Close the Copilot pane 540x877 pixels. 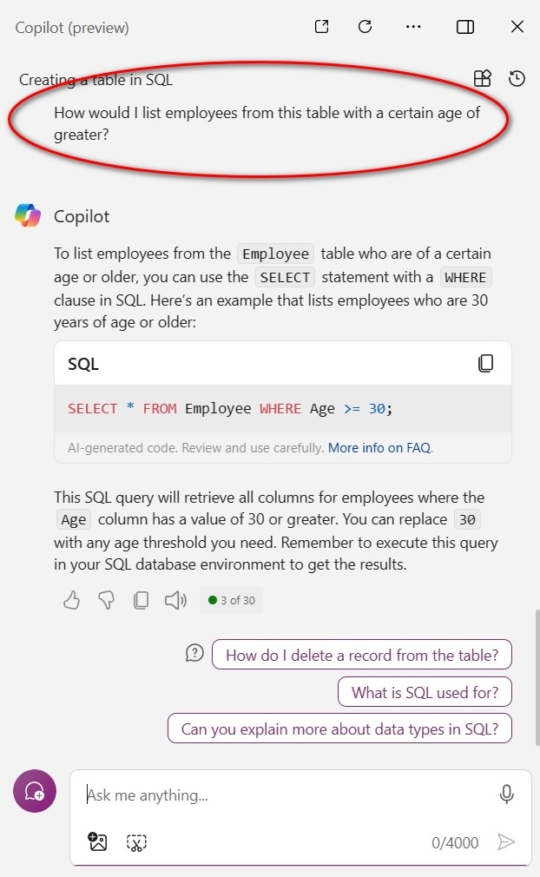[x=517, y=26]
